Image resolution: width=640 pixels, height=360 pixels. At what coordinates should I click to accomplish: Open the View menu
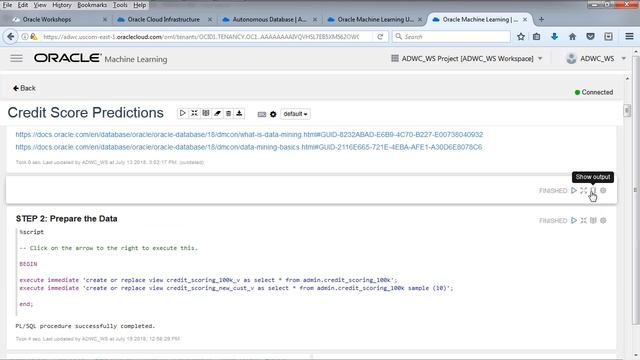[40, 5]
